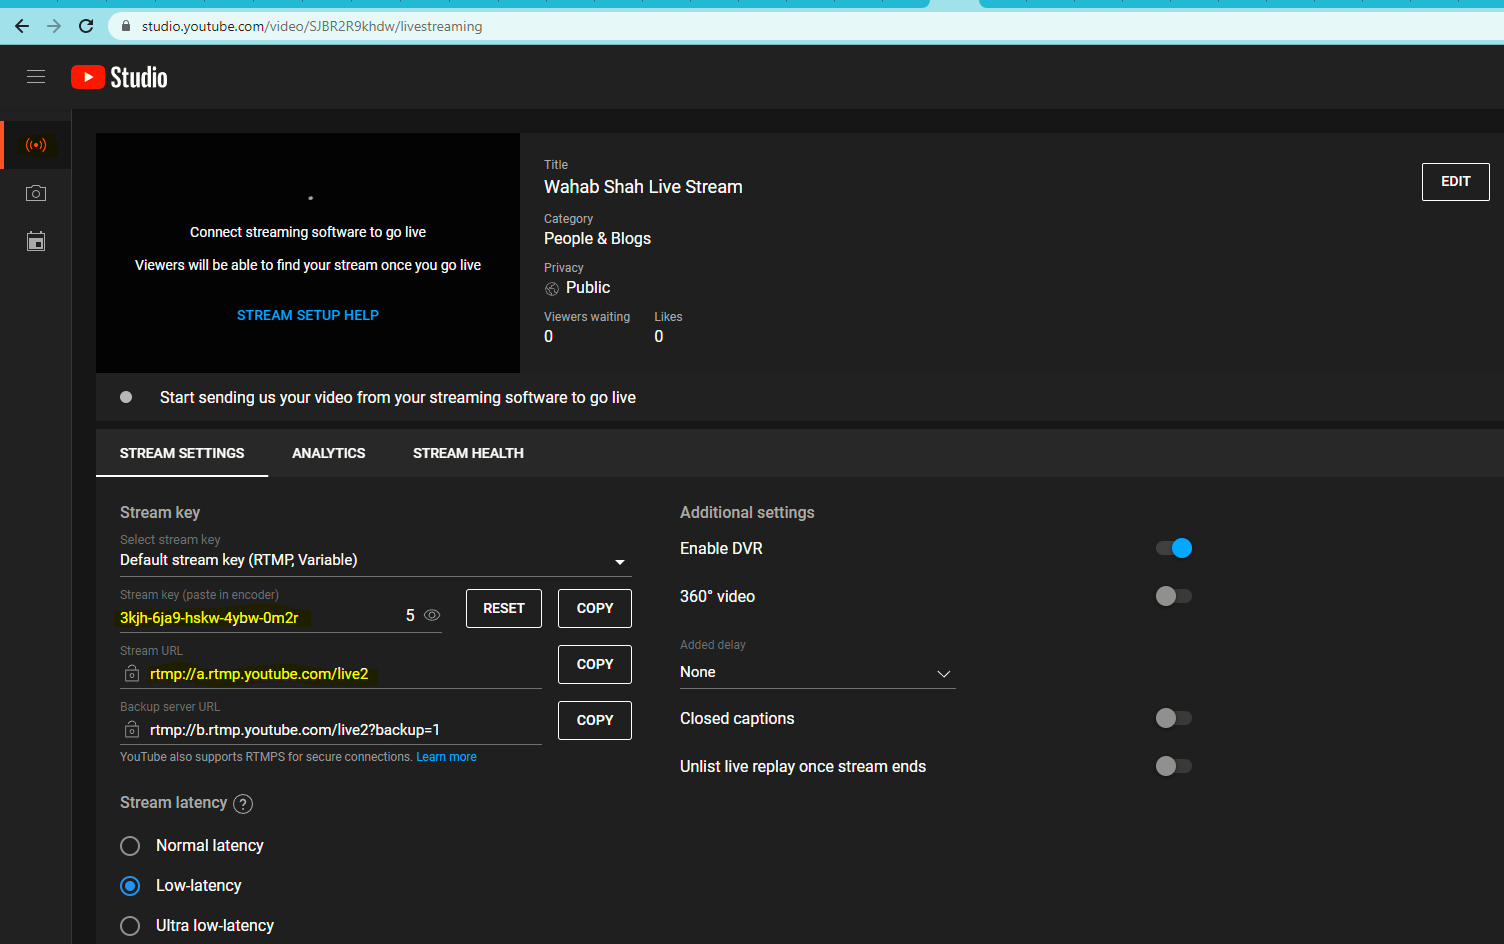This screenshot has height=944, width=1504.
Task: Click the Public privacy globe icon
Action: (552, 289)
